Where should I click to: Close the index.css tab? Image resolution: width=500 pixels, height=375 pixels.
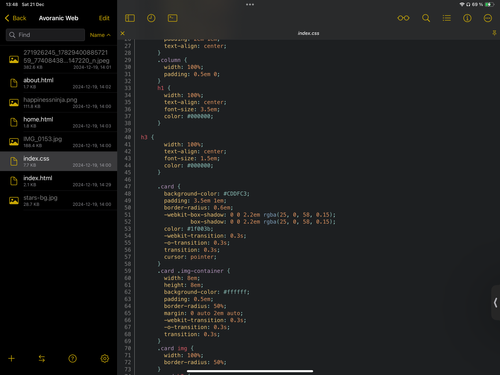pos(122,33)
